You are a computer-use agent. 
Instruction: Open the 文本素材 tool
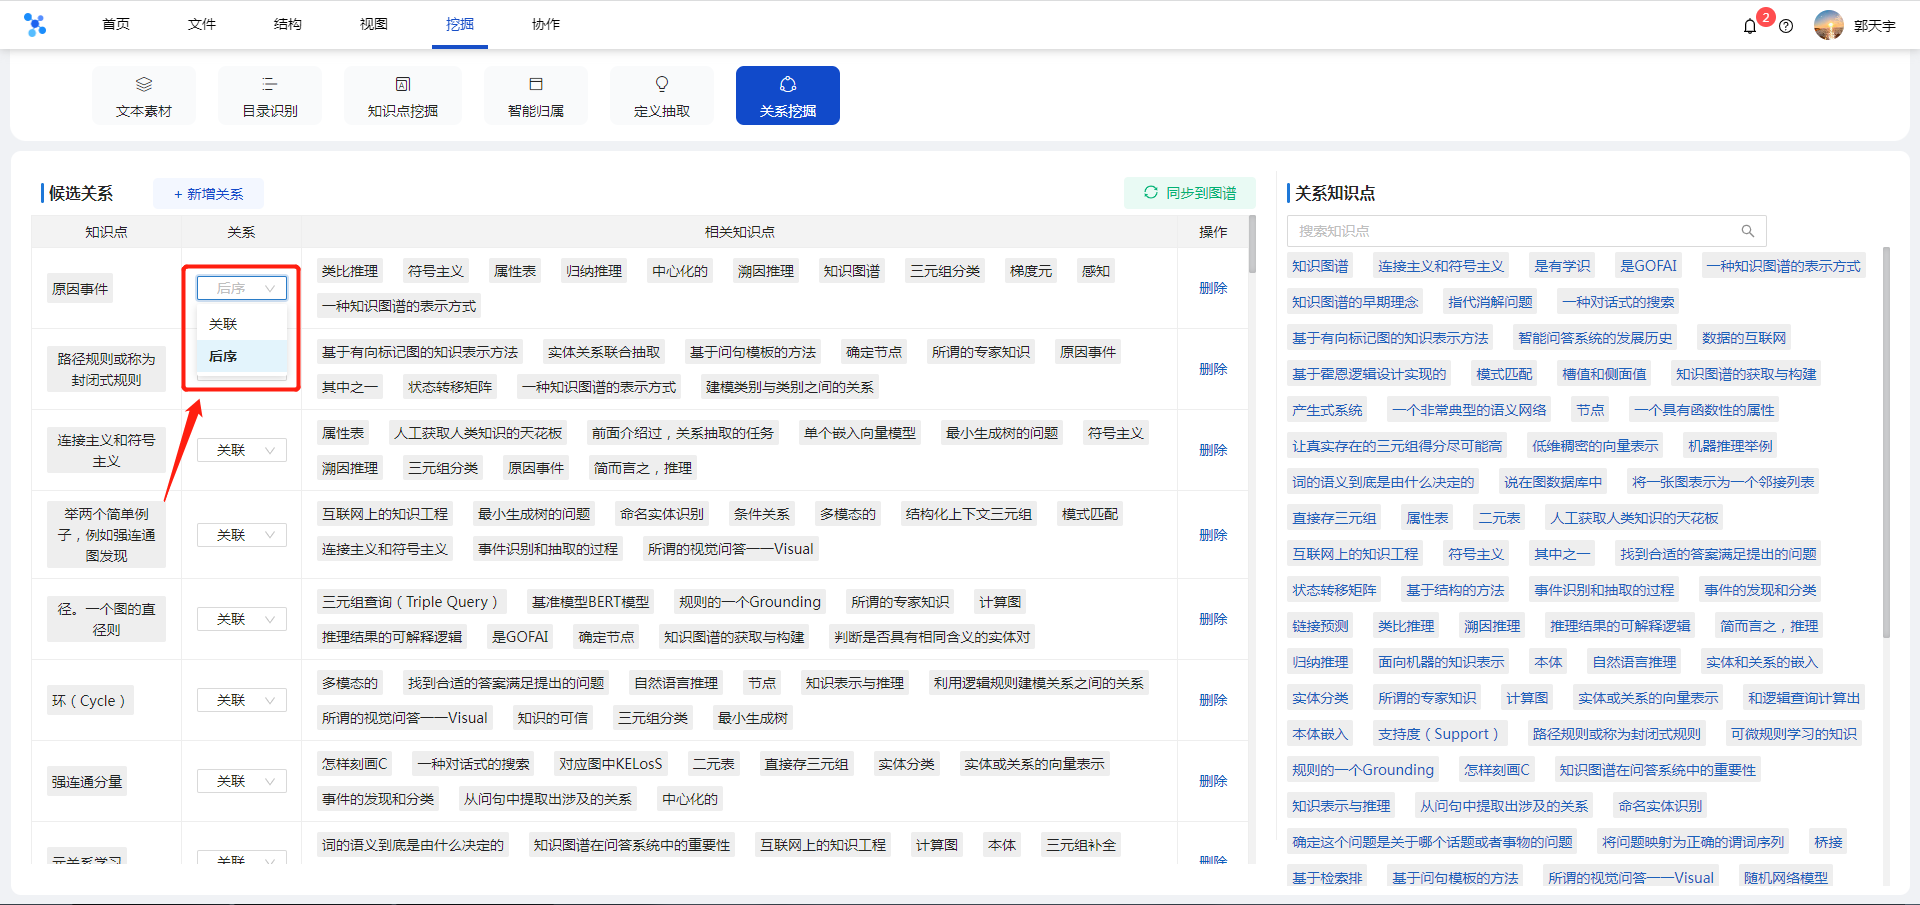(x=144, y=96)
